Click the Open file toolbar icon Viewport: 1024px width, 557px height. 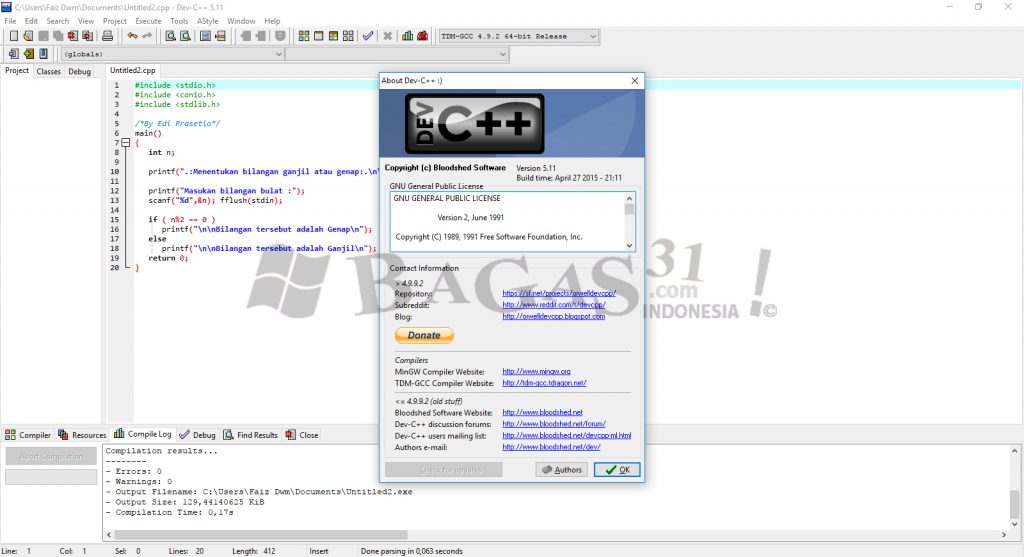28,36
